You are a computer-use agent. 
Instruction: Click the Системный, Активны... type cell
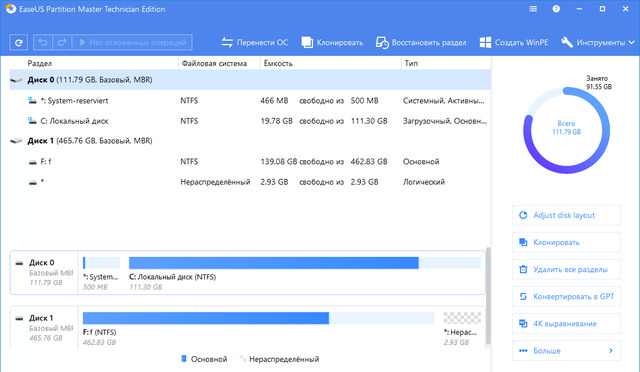click(444, 100)
